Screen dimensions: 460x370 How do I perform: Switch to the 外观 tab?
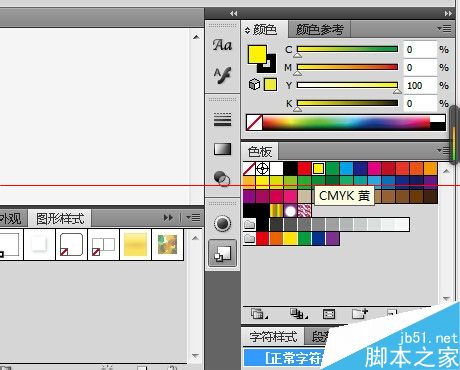pyautogui.click(x=11, y=219)
